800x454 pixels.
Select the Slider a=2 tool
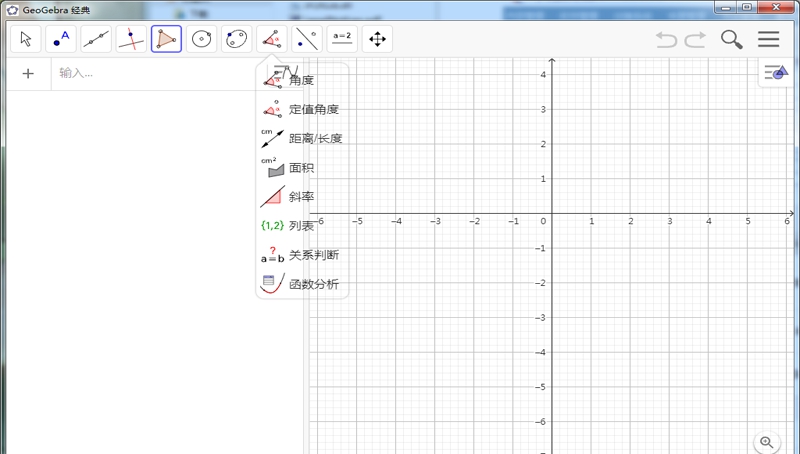click(342, 39)
